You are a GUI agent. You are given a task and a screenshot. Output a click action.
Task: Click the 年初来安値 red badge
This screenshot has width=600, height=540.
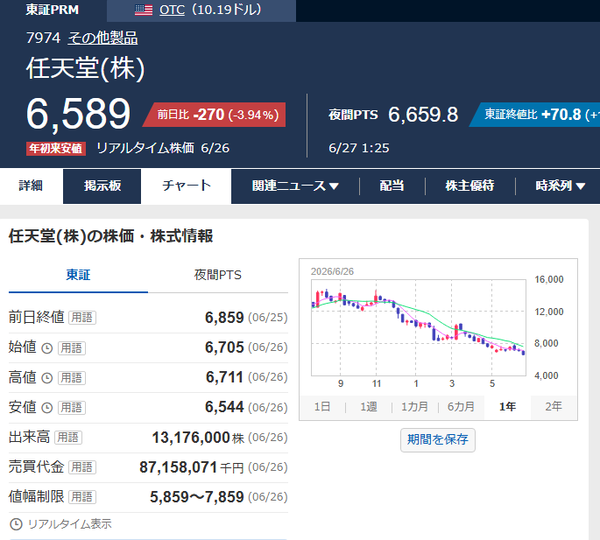click(56, 148)
